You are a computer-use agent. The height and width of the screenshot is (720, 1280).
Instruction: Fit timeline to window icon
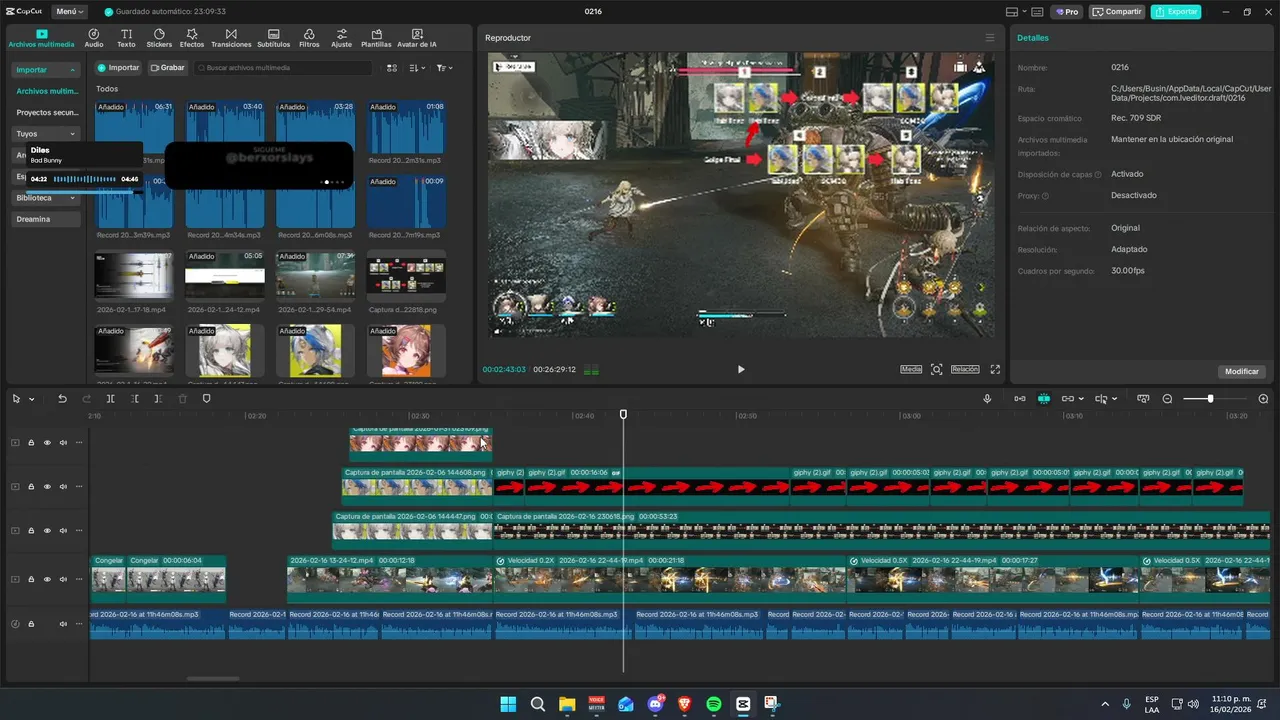point(1143,399)
